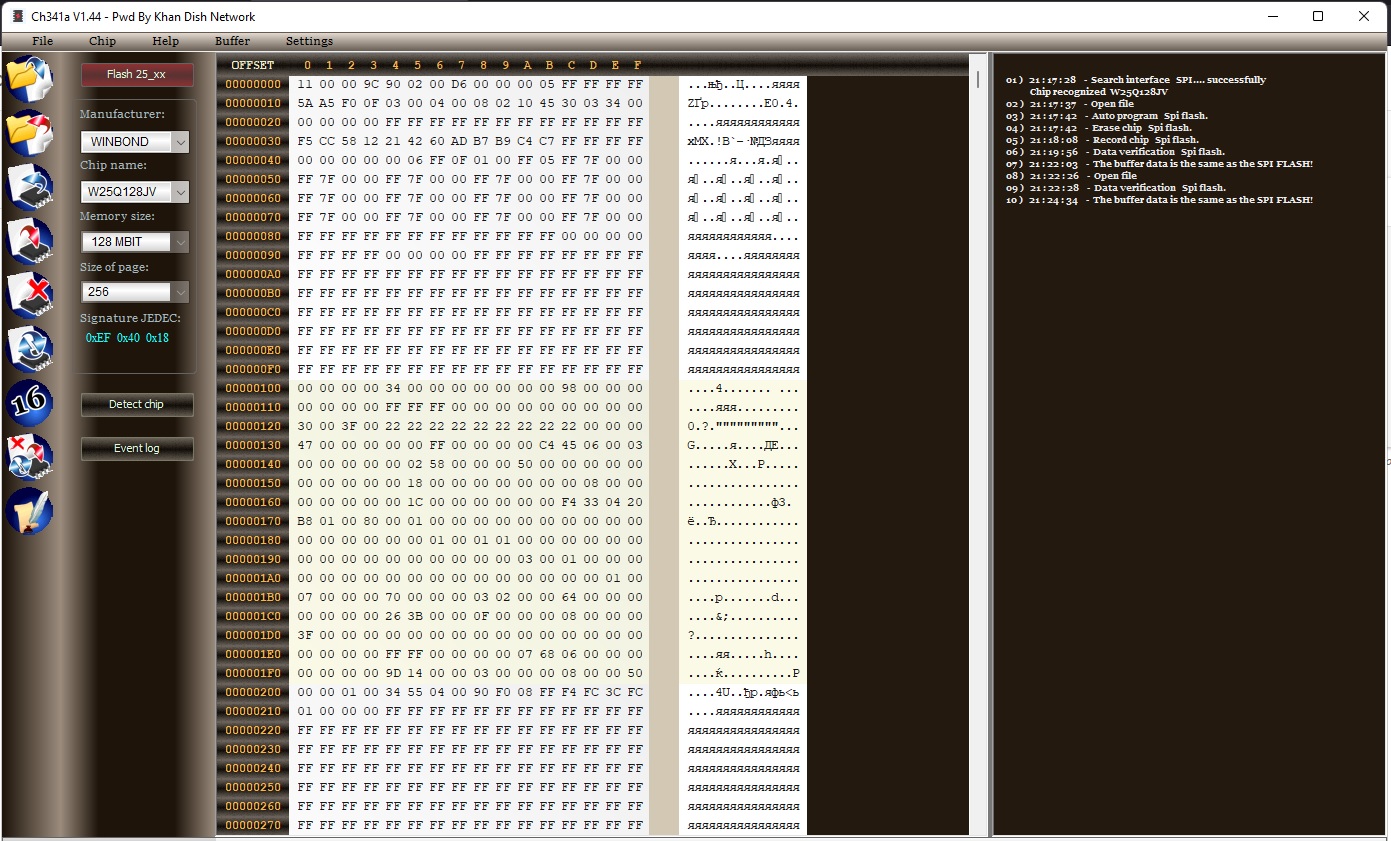Click the save file folder icon
1391x841 pixels.
tap(29, 133)
